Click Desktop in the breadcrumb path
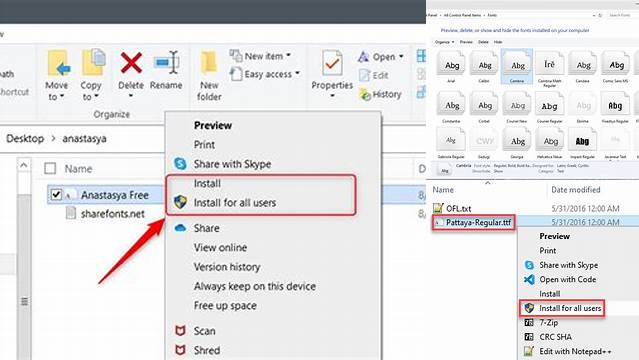This screenshot has width=639, height=360. point(25,138)
